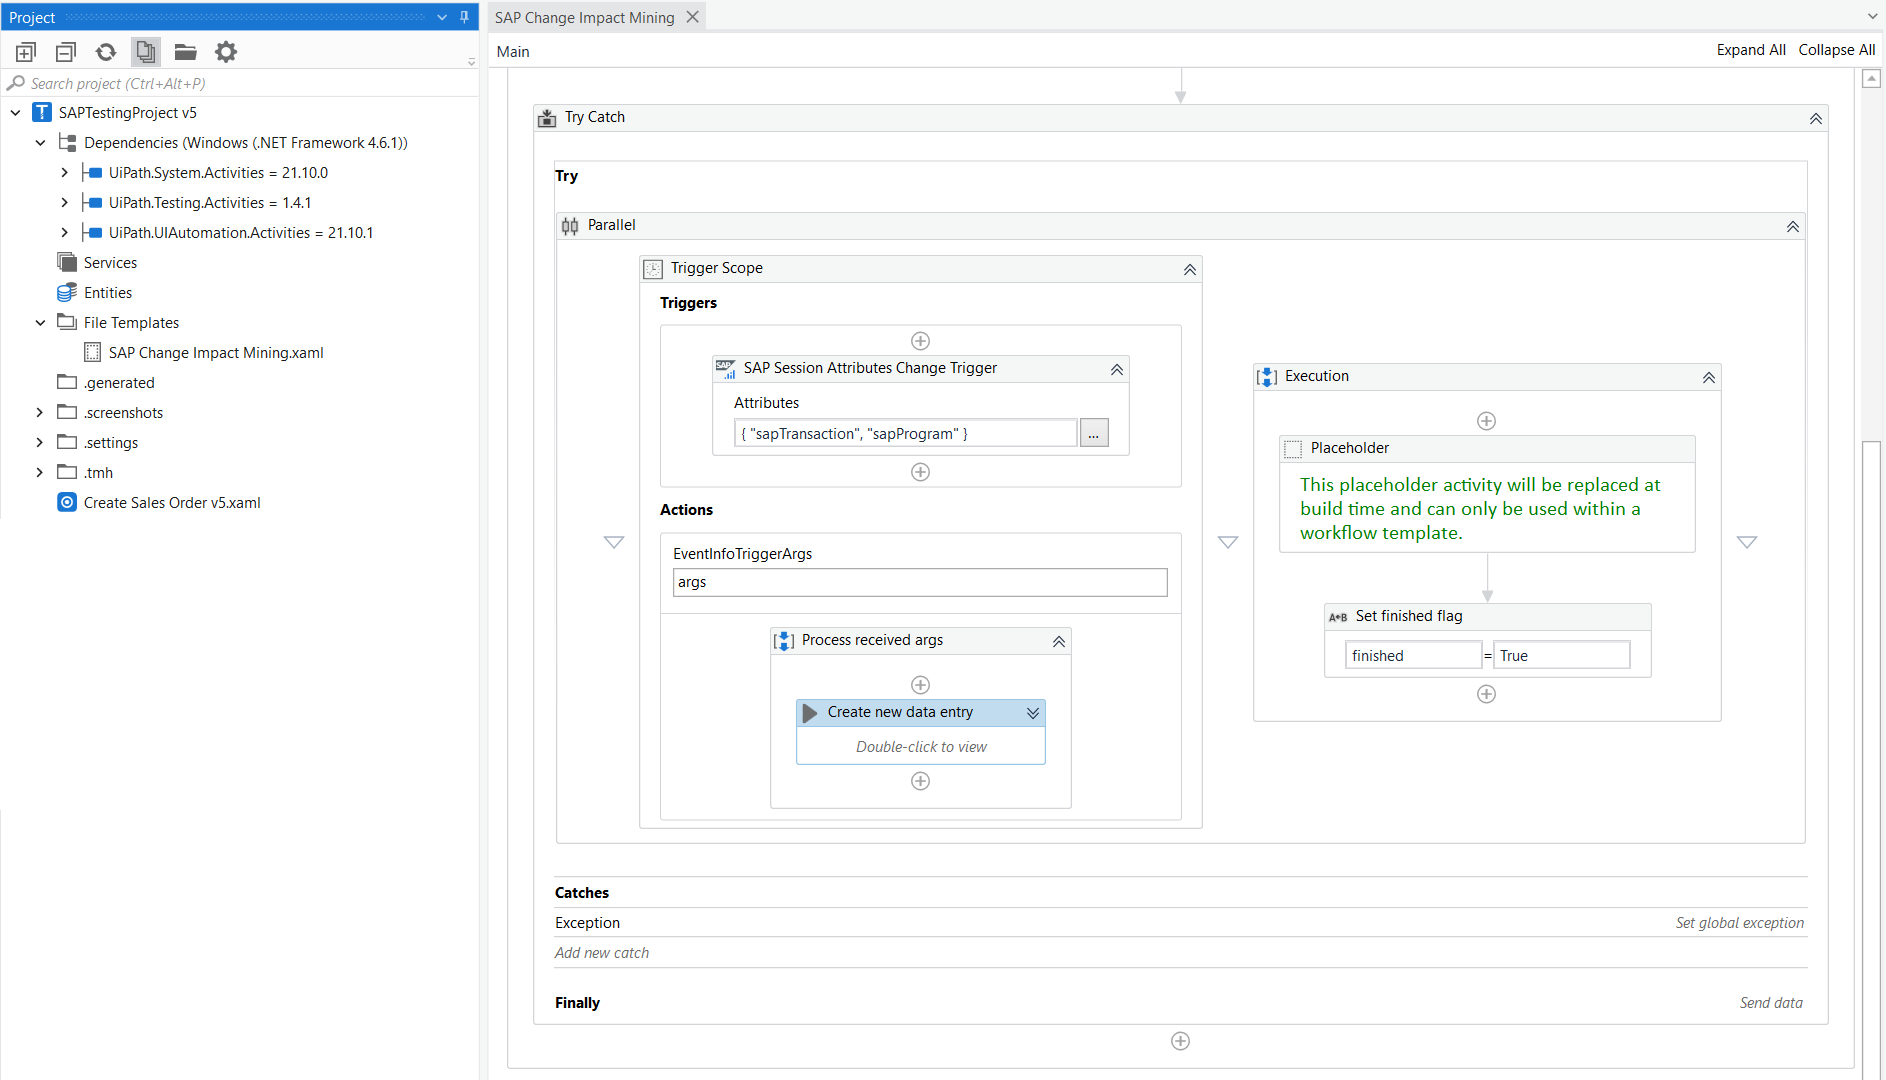Click the Main breadcrumb
Screen dimensions: 1886x1080
[513, 52]
